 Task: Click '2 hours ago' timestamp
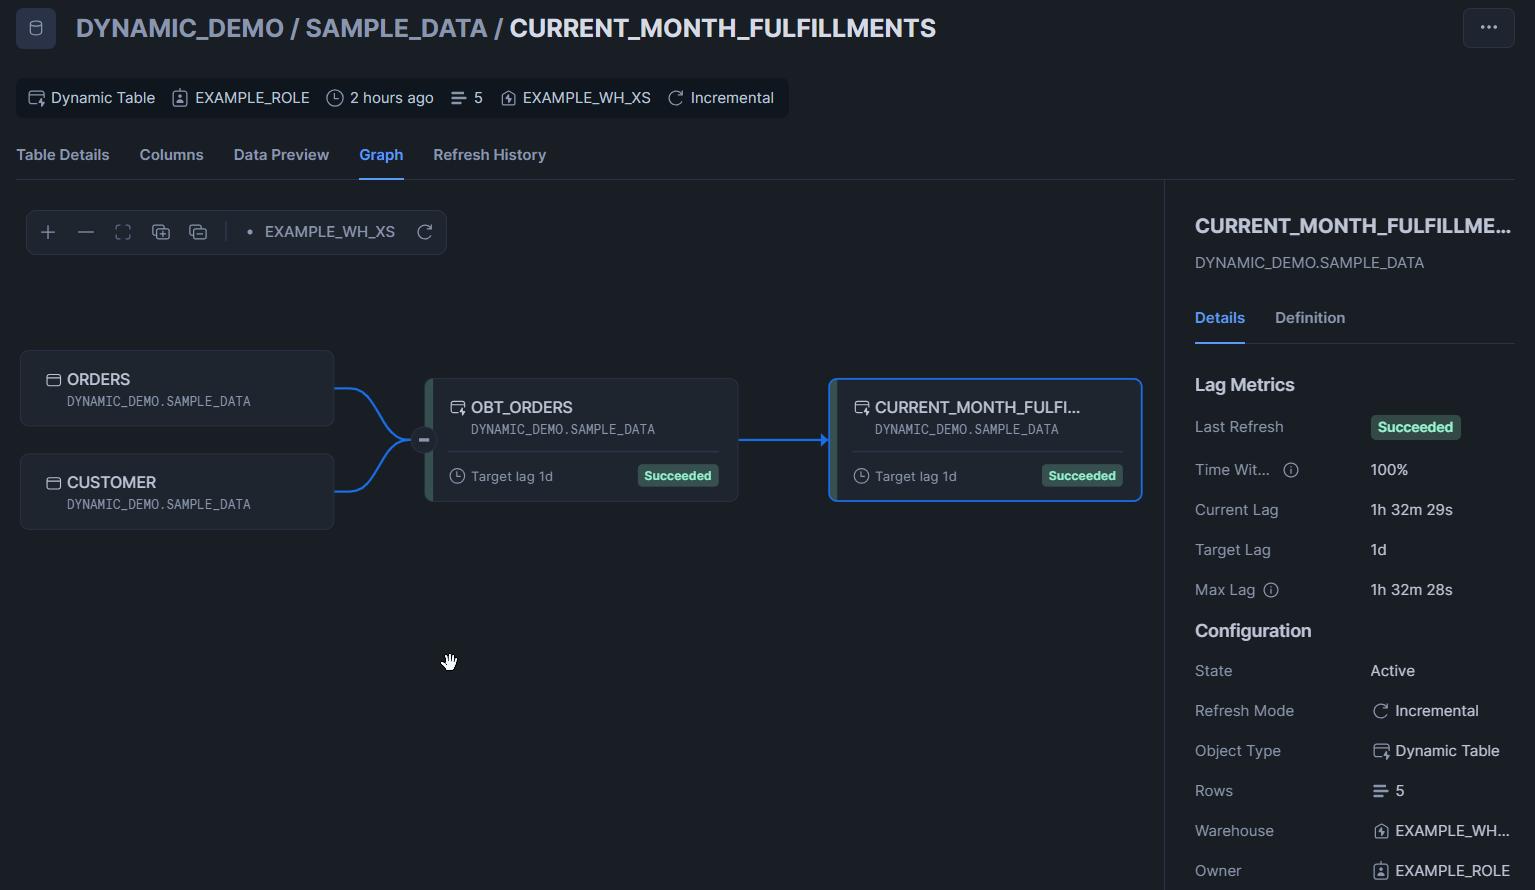(392, 98)
